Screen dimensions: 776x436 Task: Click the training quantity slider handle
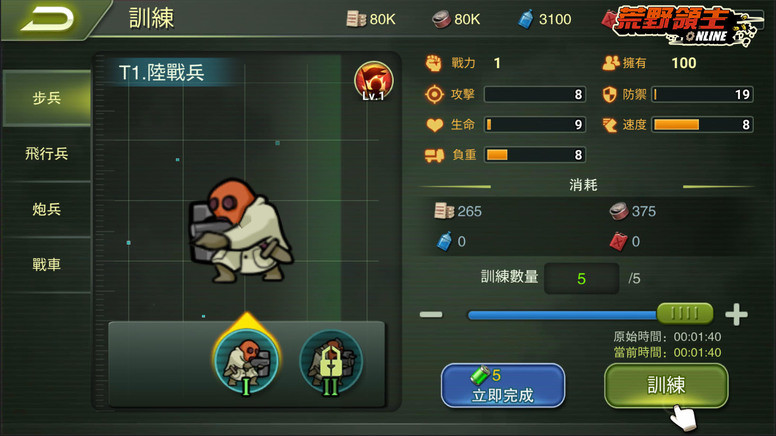click(685, 313)
